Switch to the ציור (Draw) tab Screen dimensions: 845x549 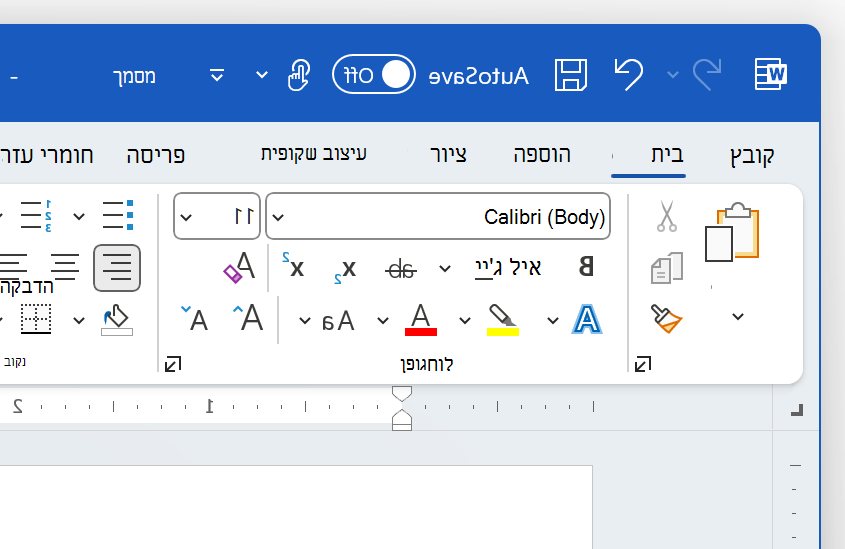[x=448, y=155]
